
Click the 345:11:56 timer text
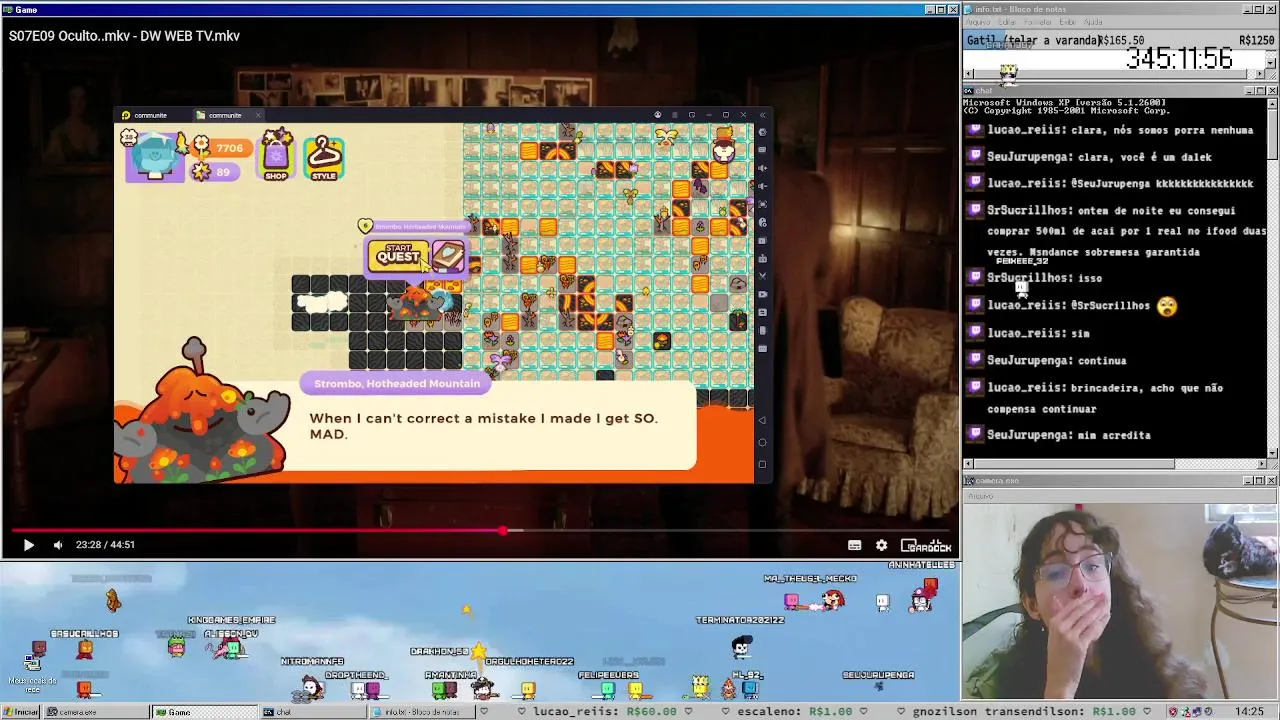(x=1179, y=58)
